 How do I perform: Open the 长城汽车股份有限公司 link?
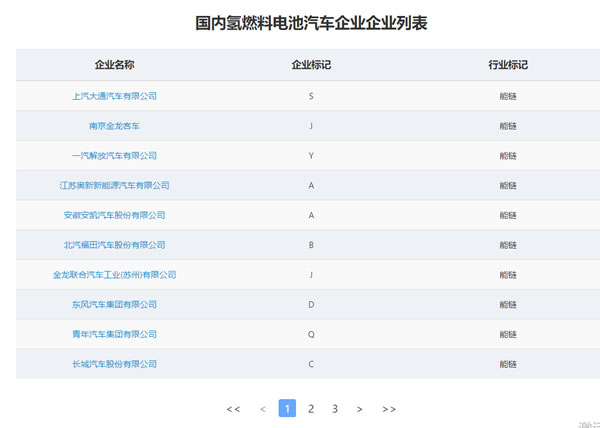coord(114,364)
